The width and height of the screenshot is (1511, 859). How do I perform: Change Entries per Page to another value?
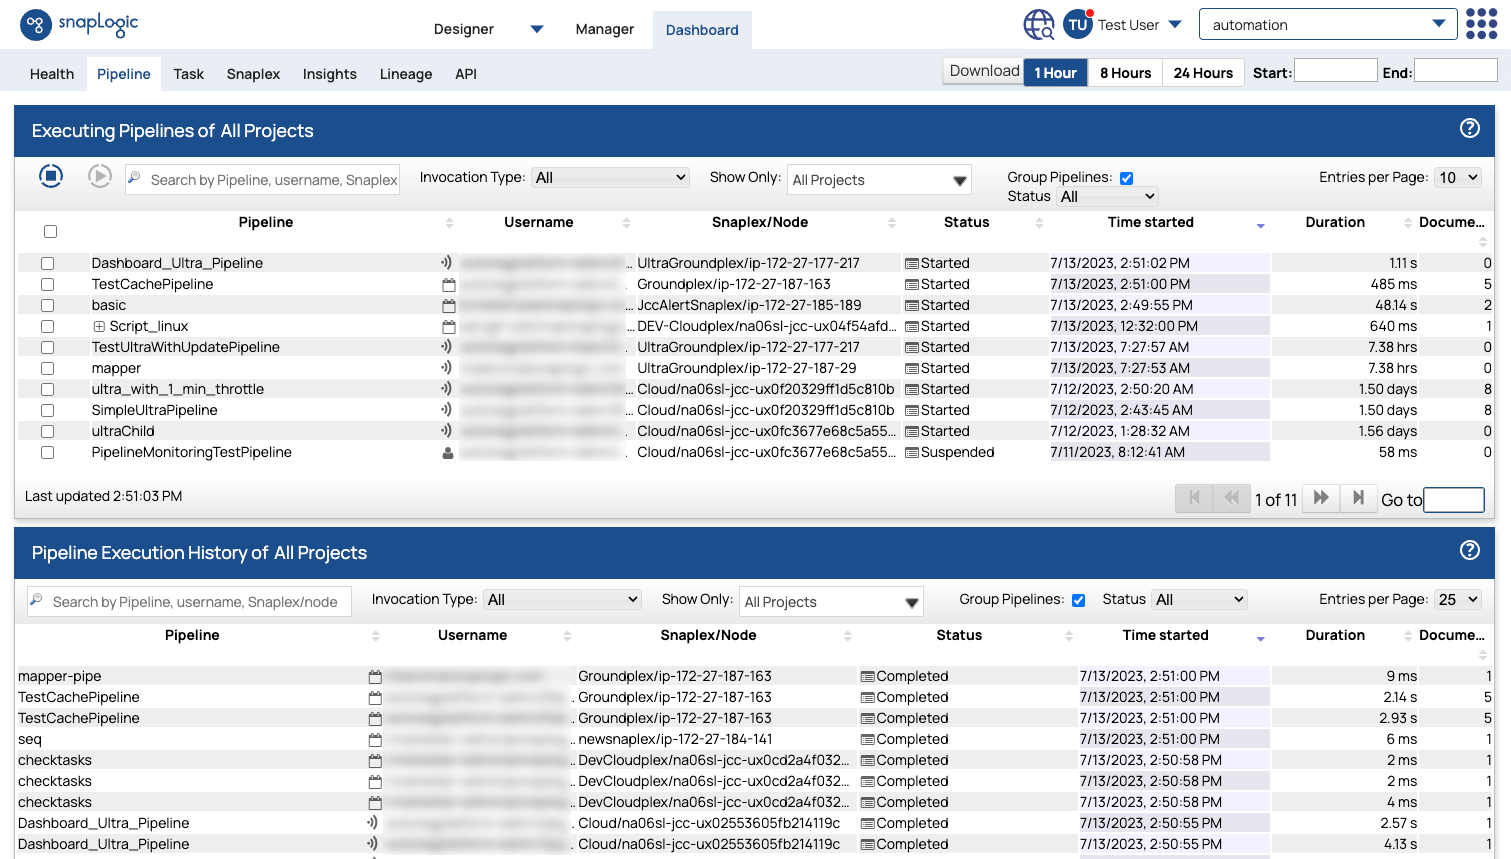(1457, 177)
